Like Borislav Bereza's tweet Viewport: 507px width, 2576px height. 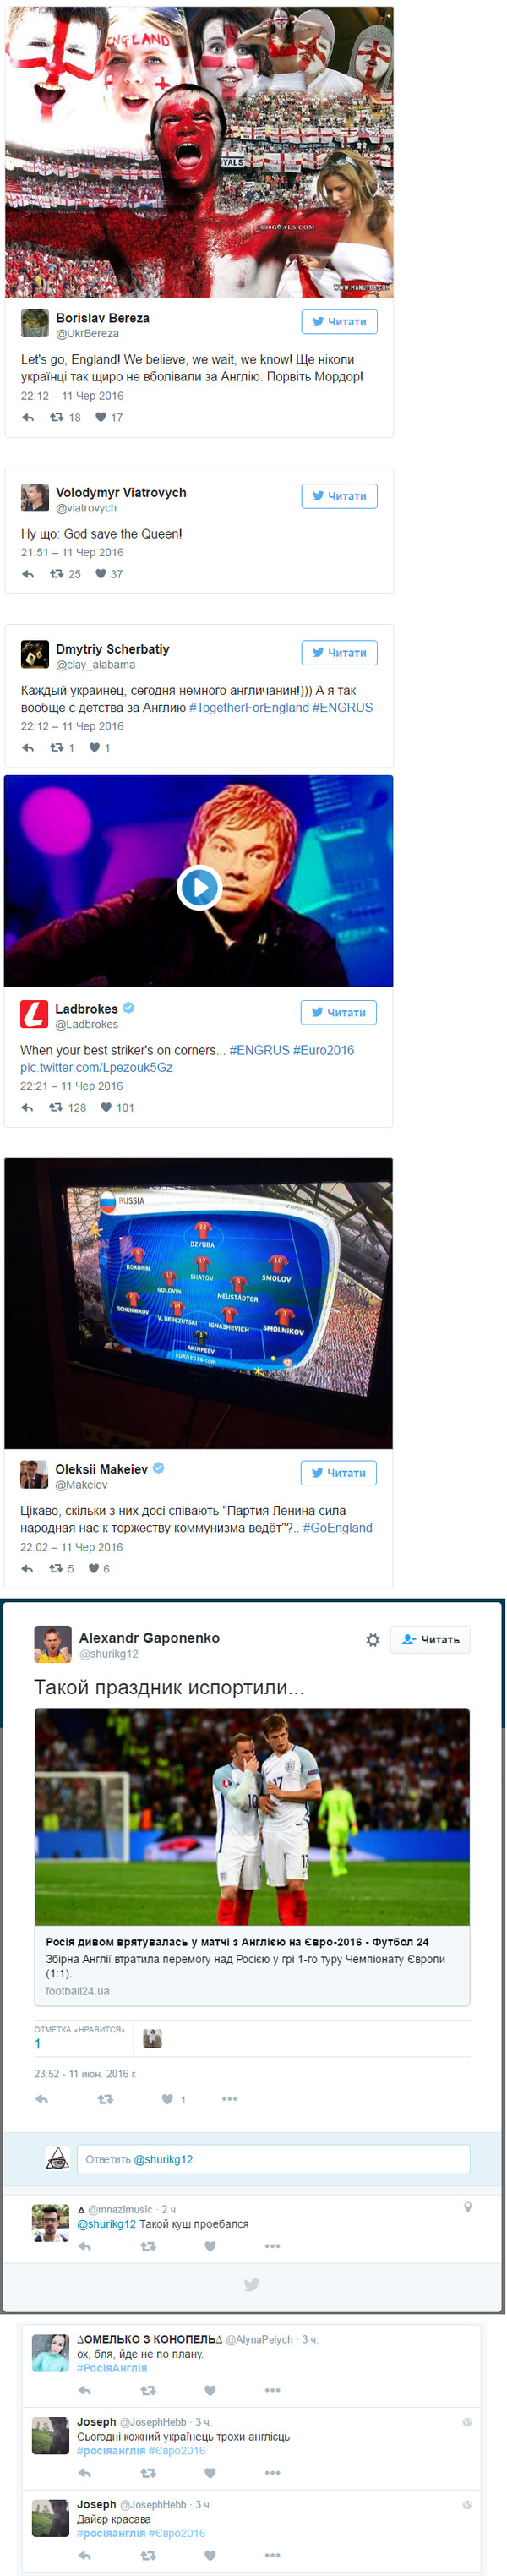point(101,417)
